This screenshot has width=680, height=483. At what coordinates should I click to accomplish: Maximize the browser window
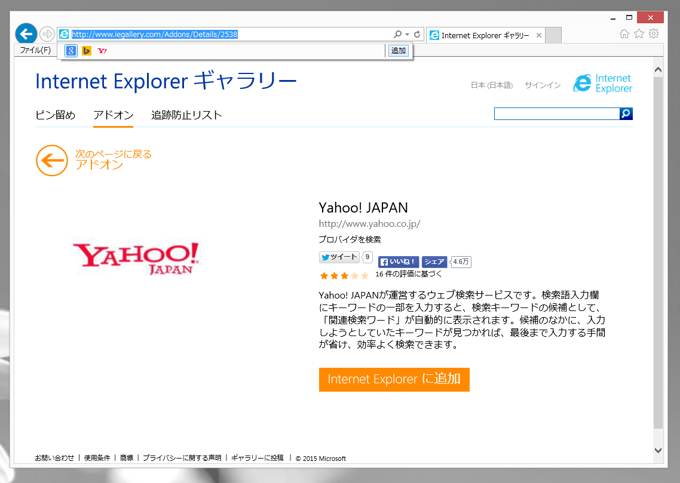pyautogui.click(x=629, y=18)
